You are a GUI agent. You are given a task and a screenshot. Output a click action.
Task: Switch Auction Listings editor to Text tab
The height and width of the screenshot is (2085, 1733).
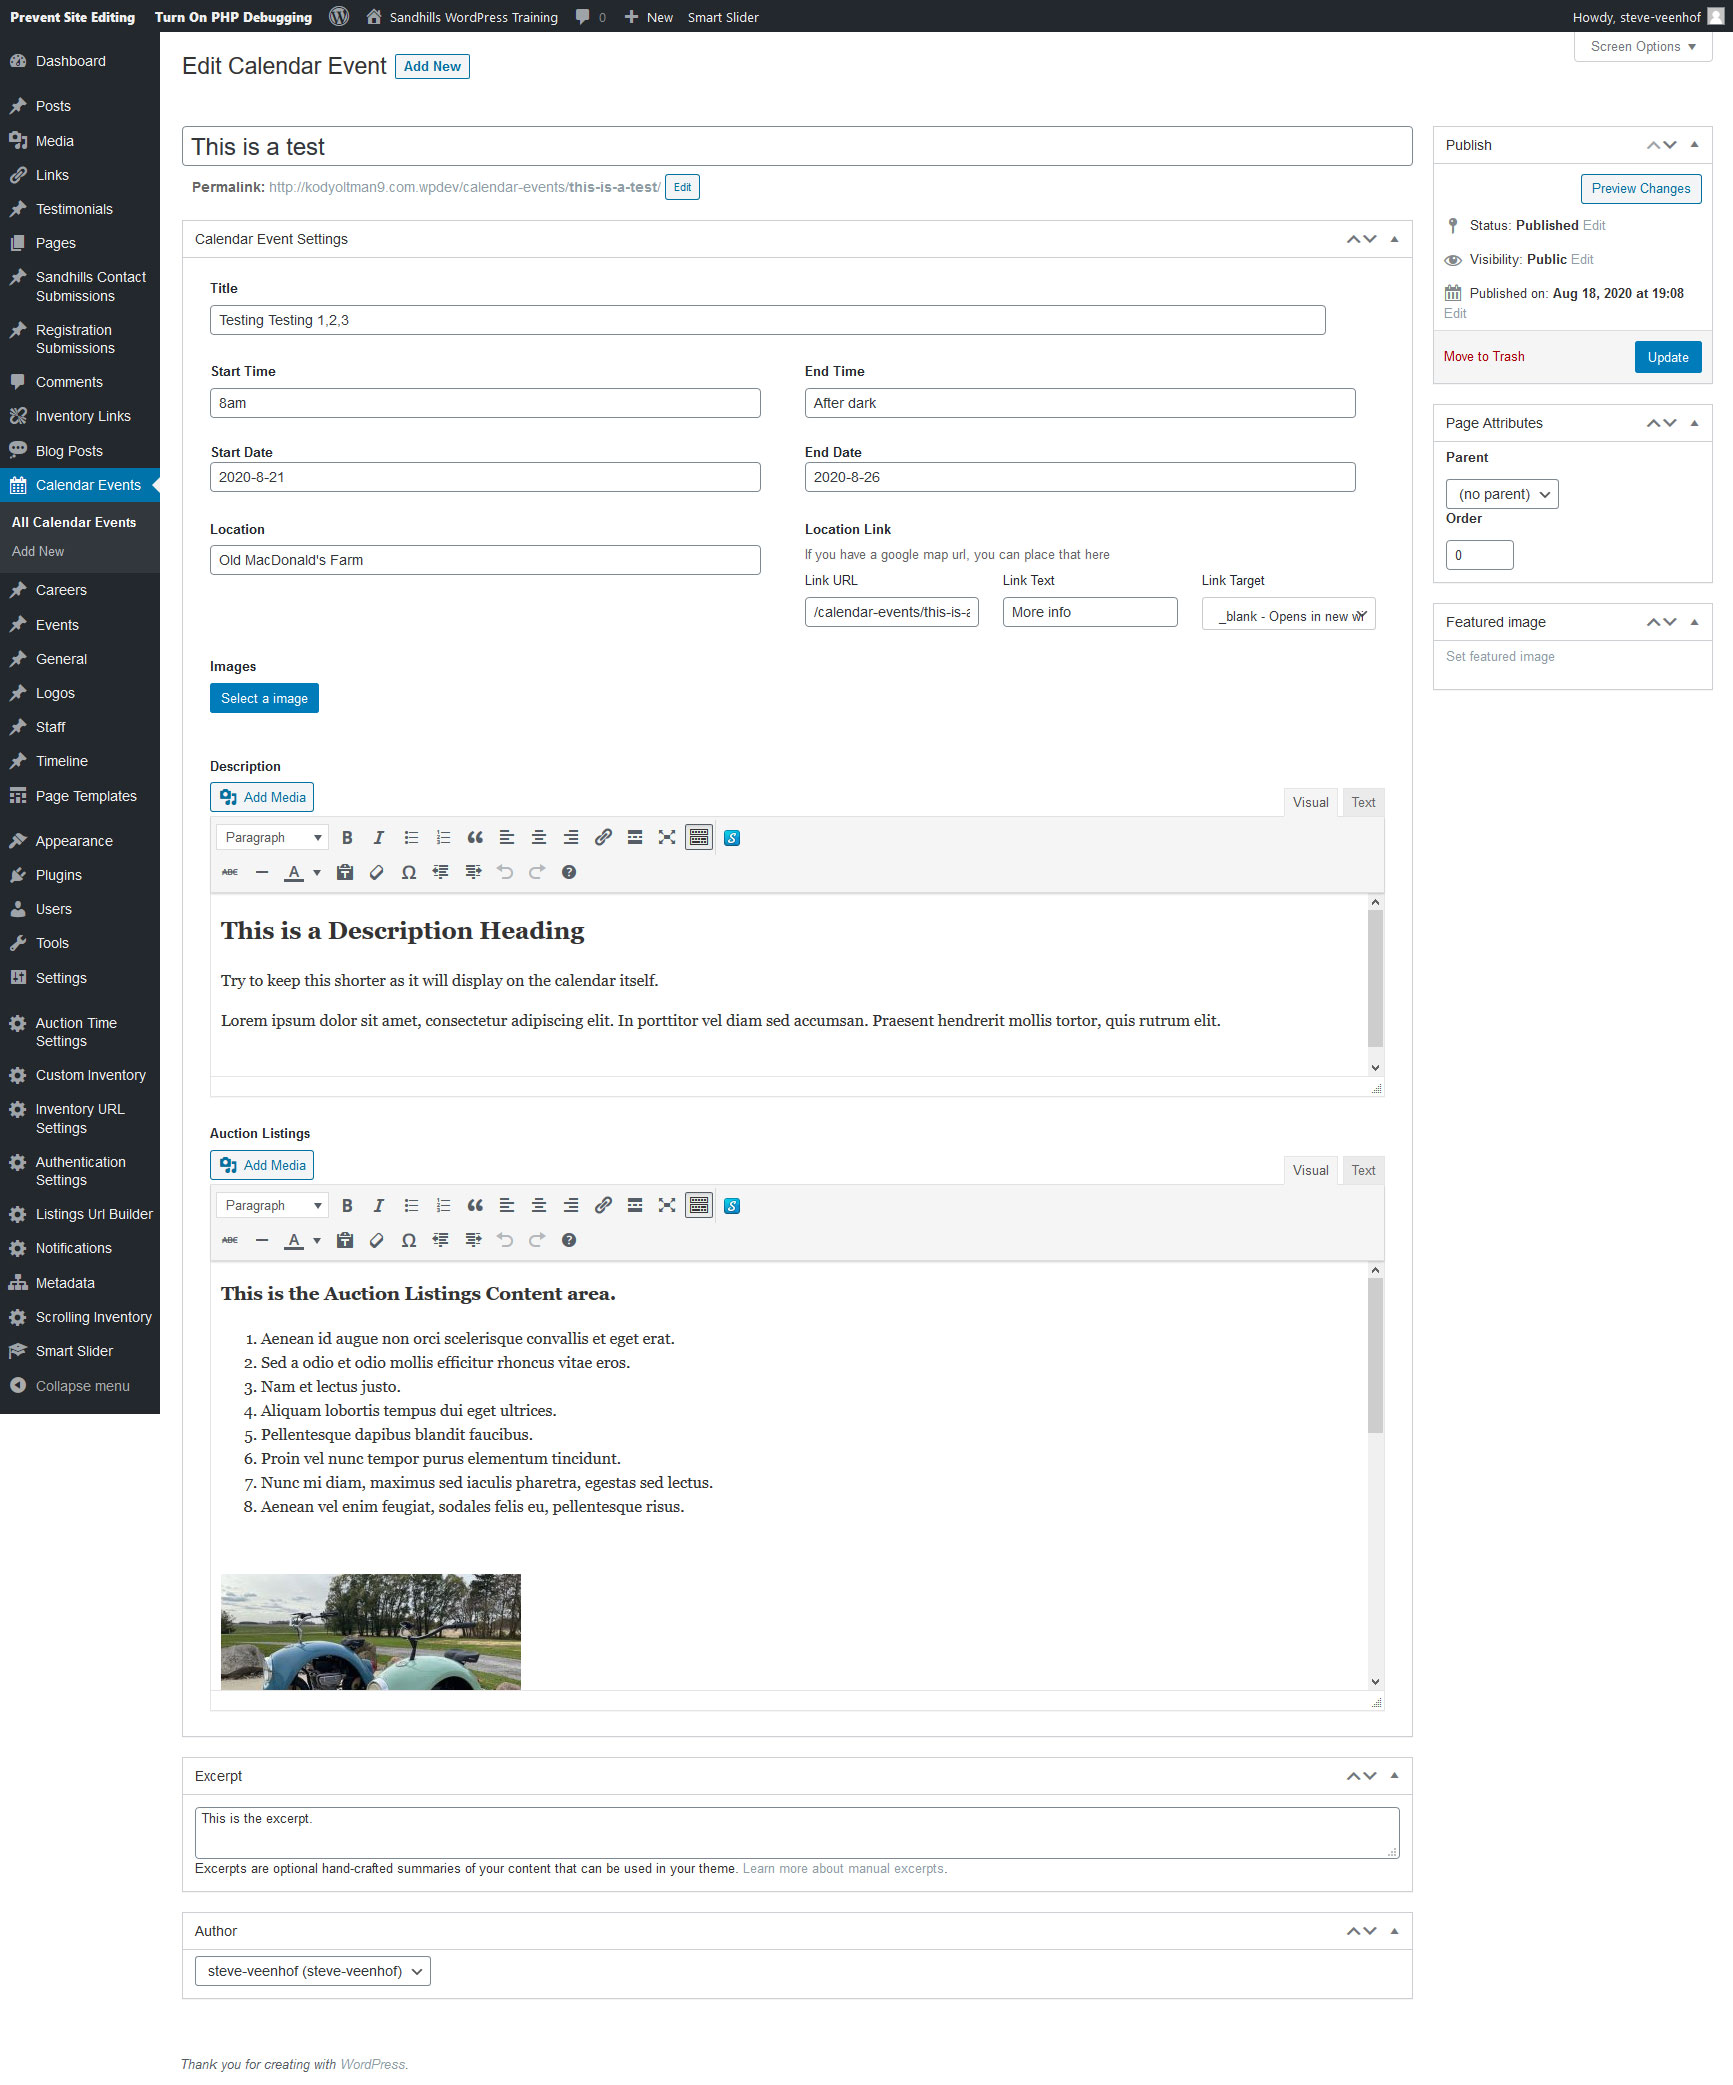pyautogui.click(x=1363, y=1170)
